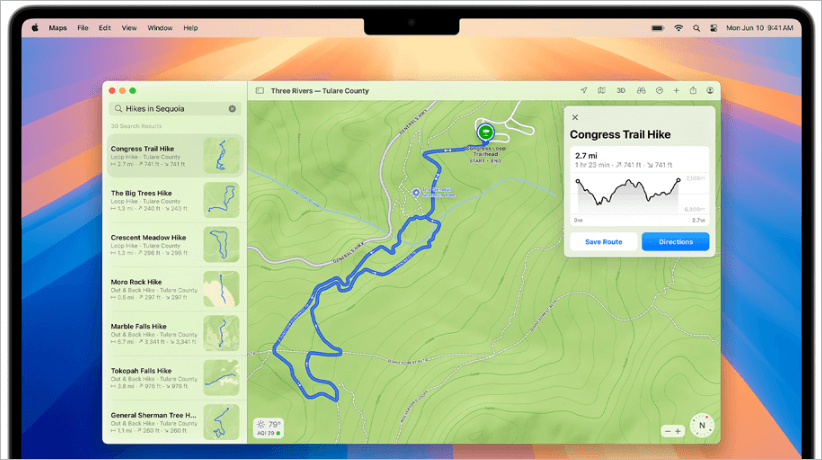Open the Apple menu
822x460 pixels.
point(35,28)
